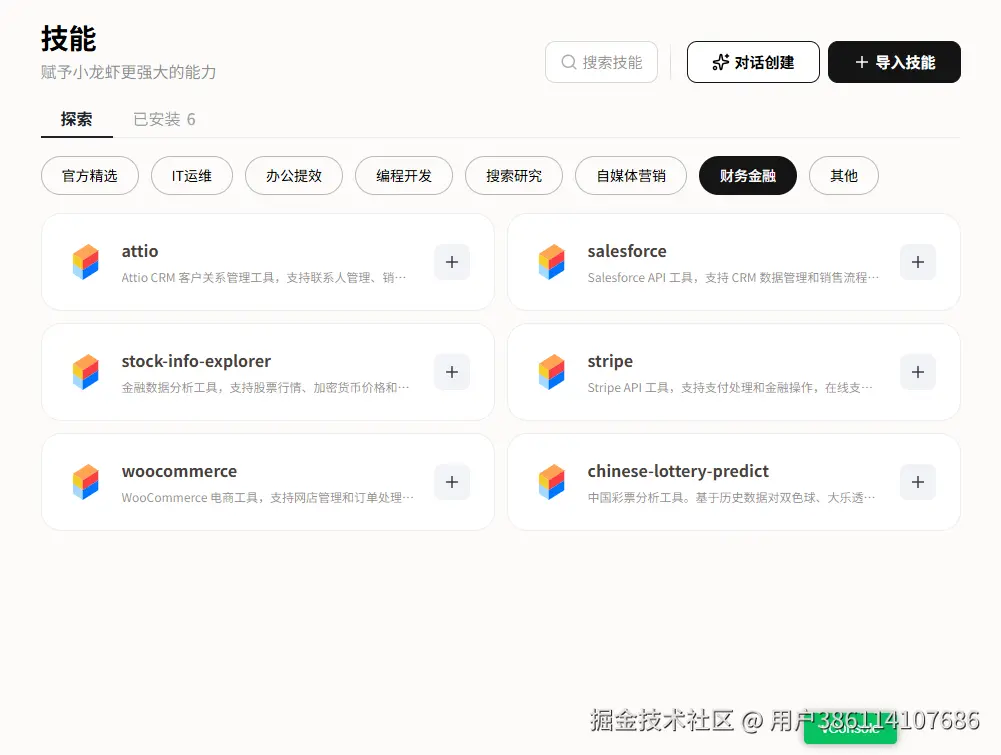
Task: Open the salesforce skill name
Action: coord(627,251)
